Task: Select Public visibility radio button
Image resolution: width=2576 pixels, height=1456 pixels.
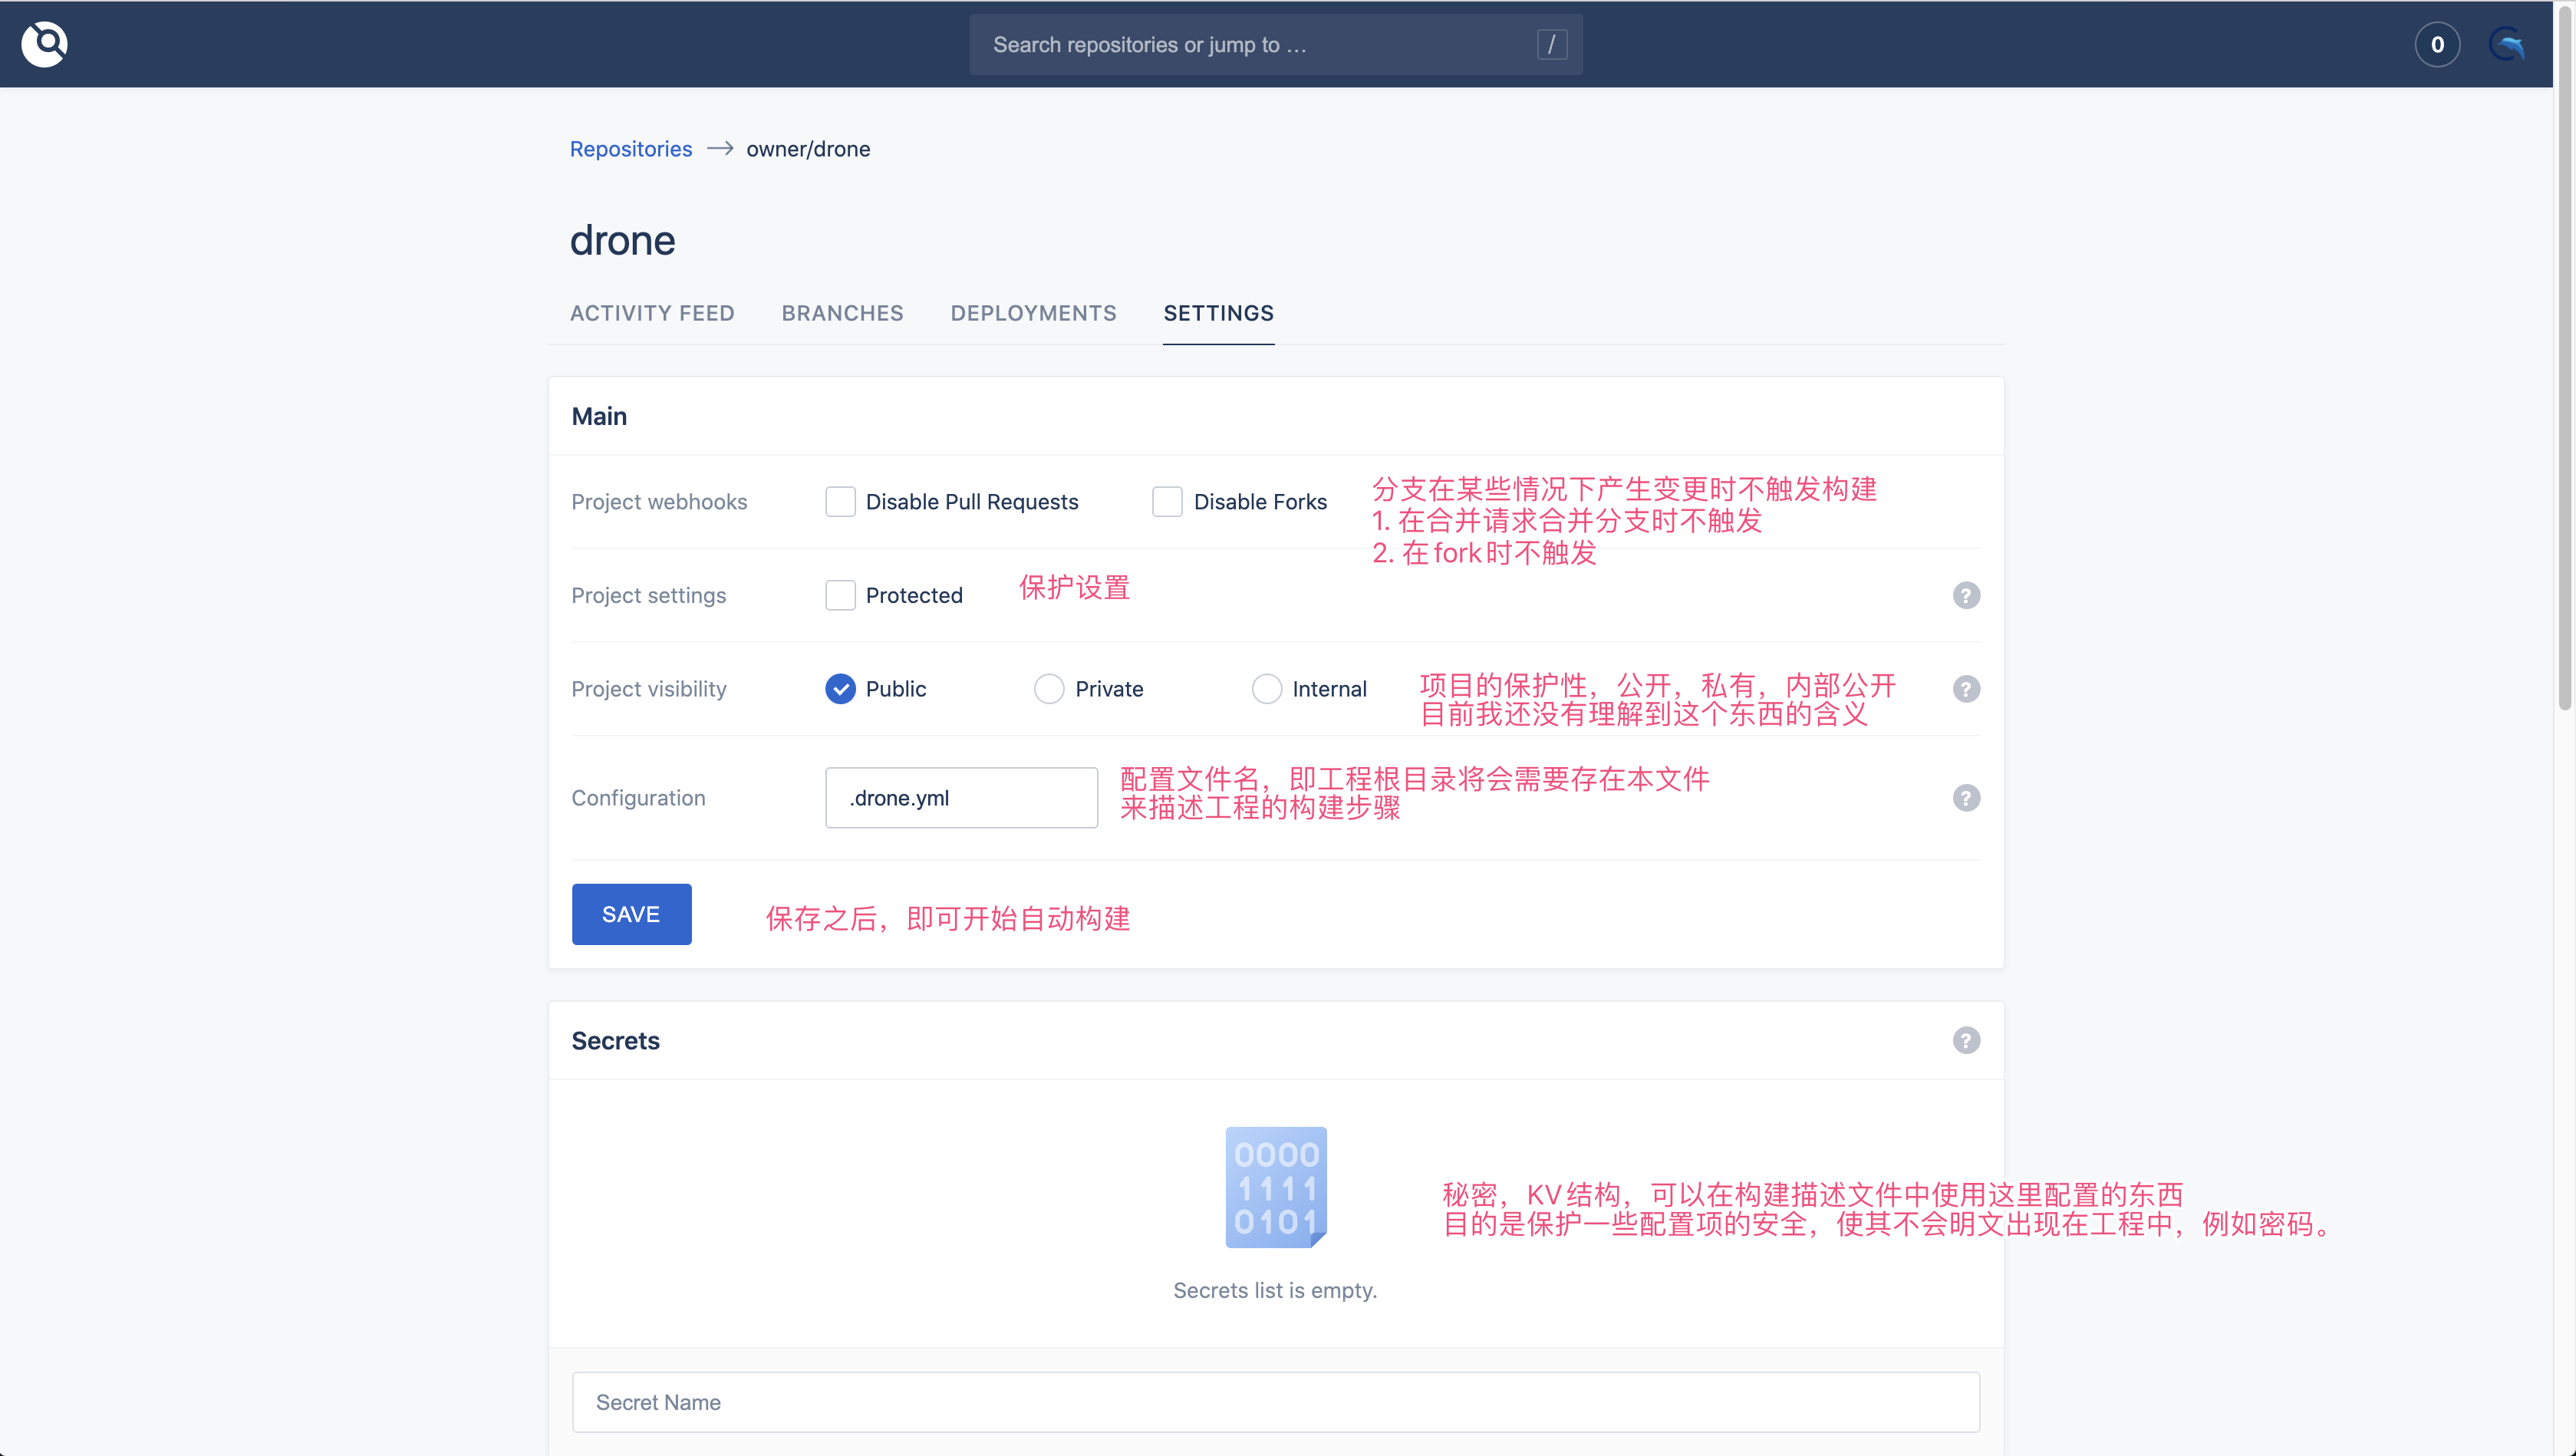Action: click(840, 689)
